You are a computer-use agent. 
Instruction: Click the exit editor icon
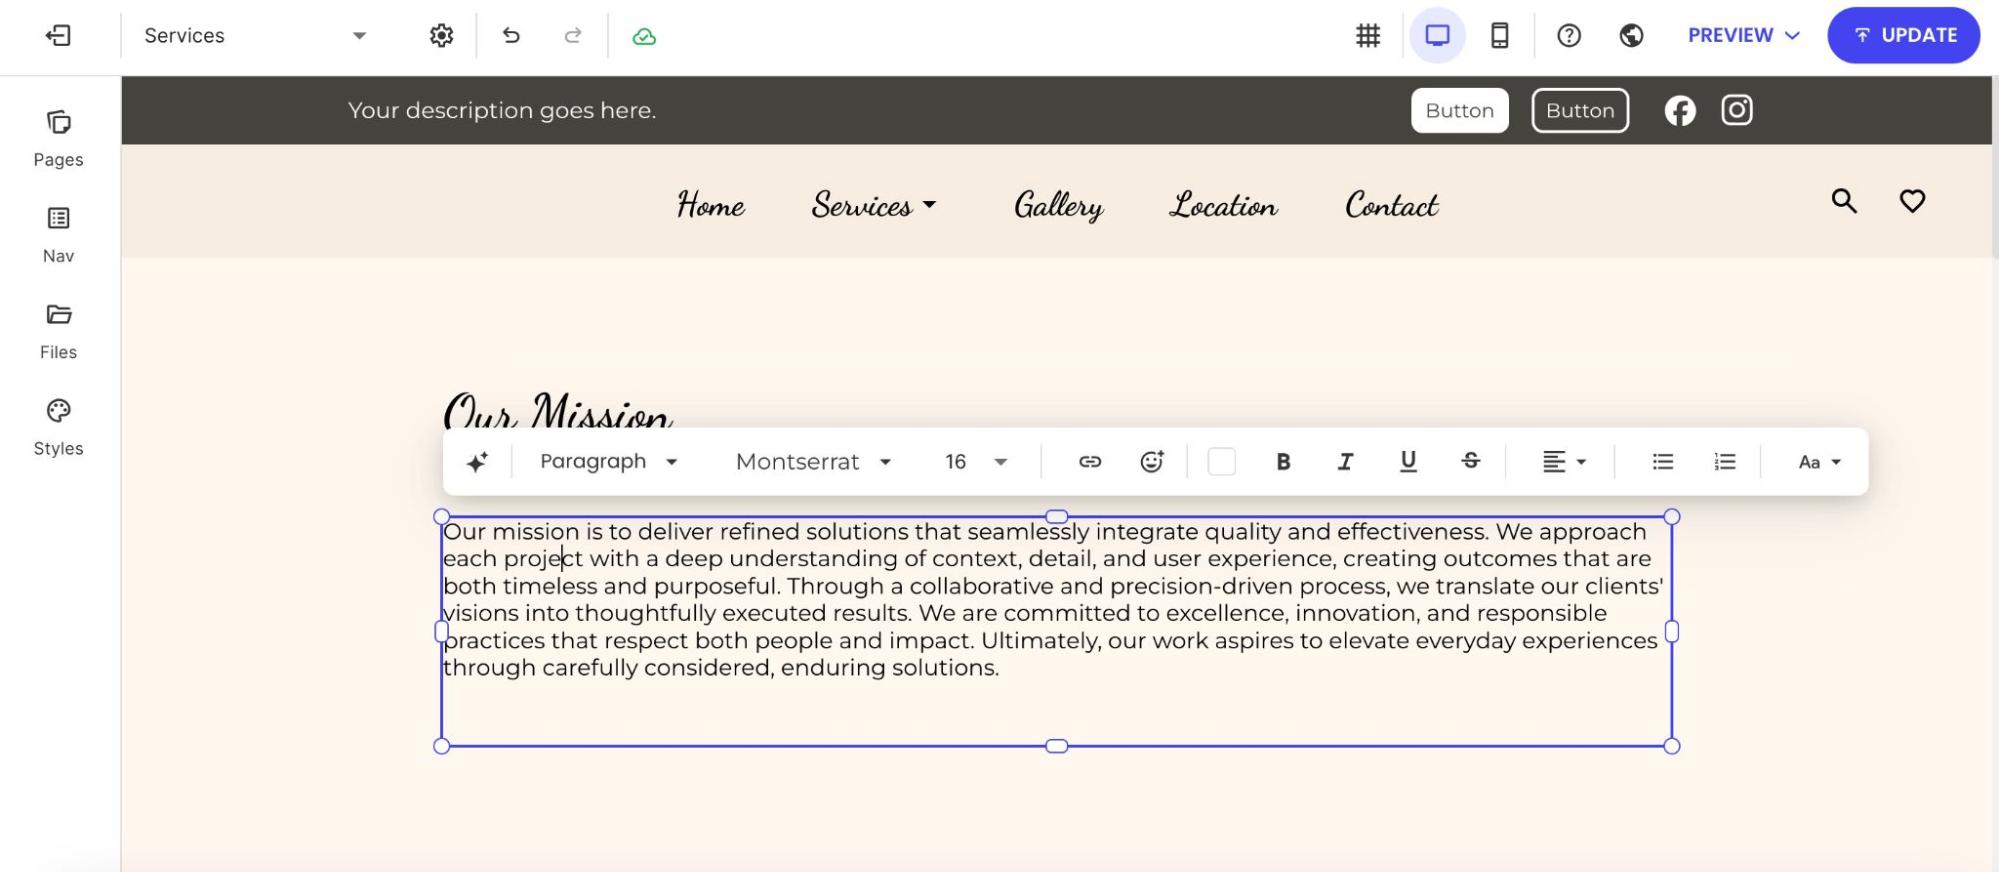58,36
